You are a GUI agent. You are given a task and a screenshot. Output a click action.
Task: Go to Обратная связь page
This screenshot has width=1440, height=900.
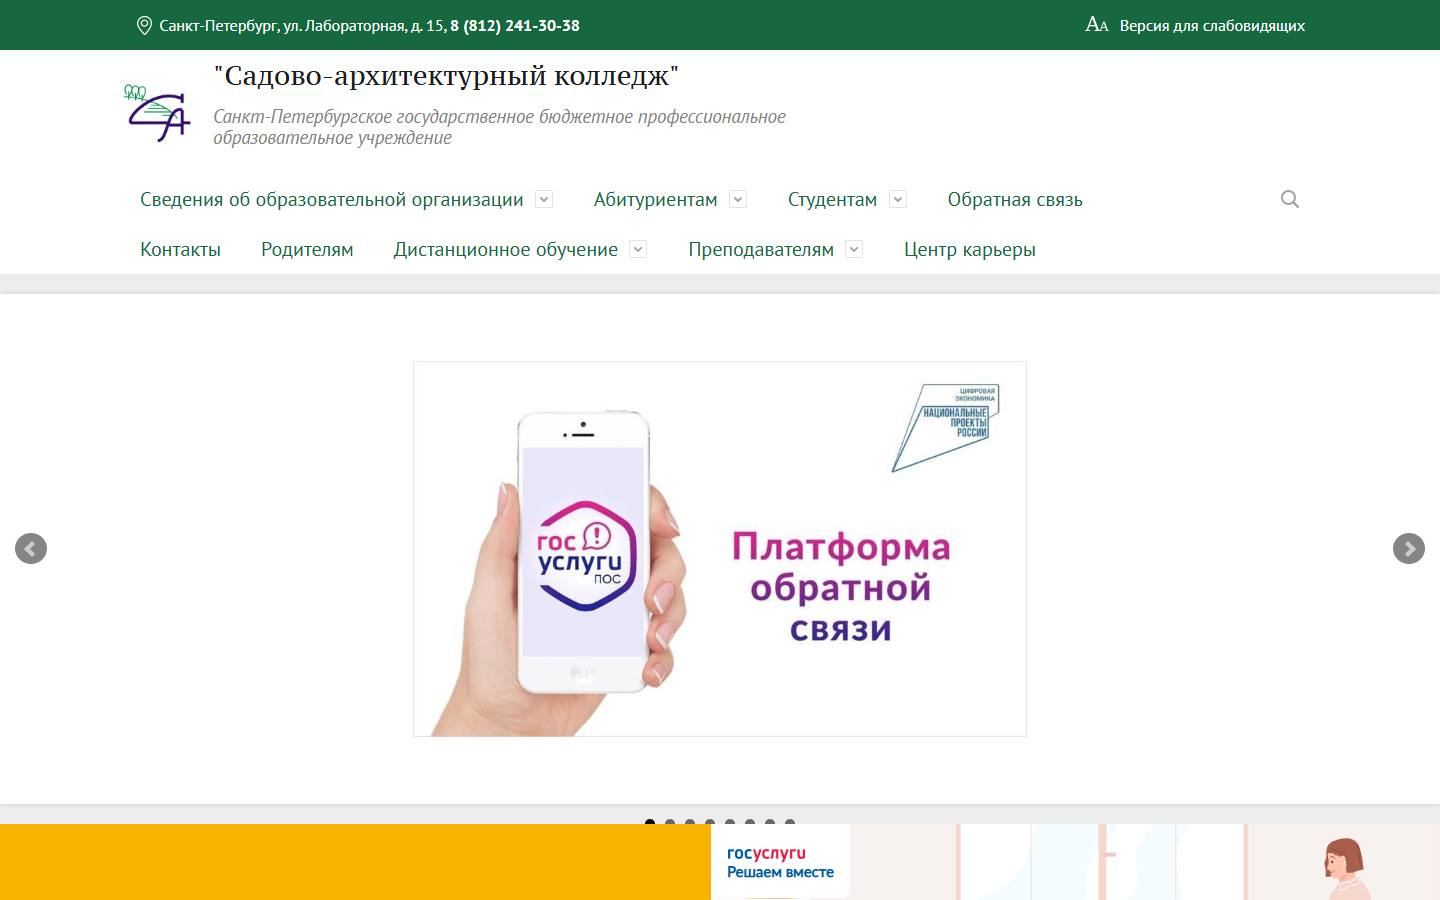pyautogui.click(x=1015, y=199)
